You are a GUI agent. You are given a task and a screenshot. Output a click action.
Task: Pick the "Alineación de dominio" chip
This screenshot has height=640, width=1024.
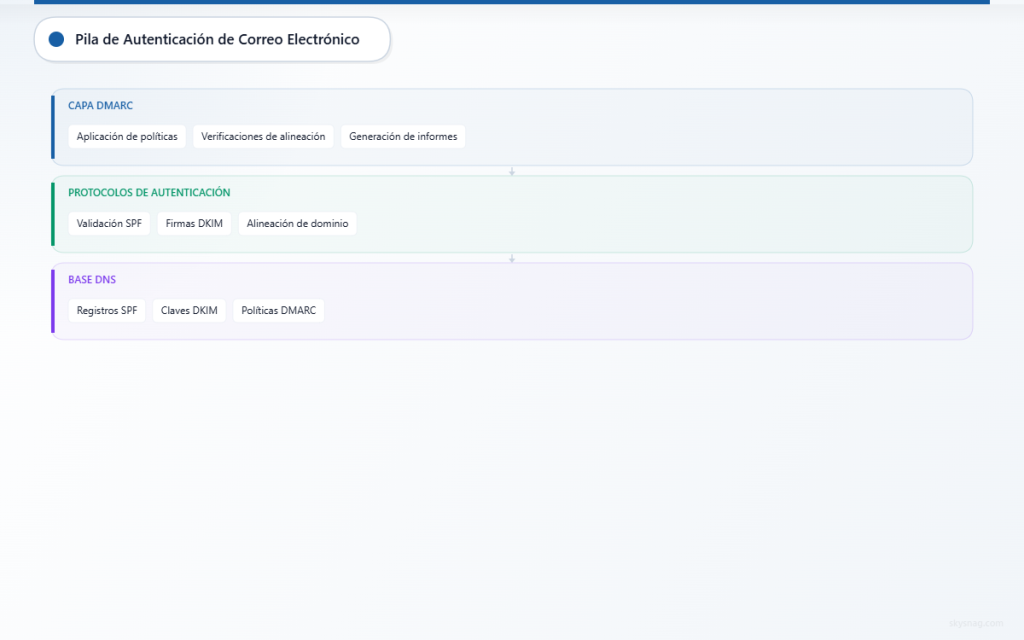[297, 224]
